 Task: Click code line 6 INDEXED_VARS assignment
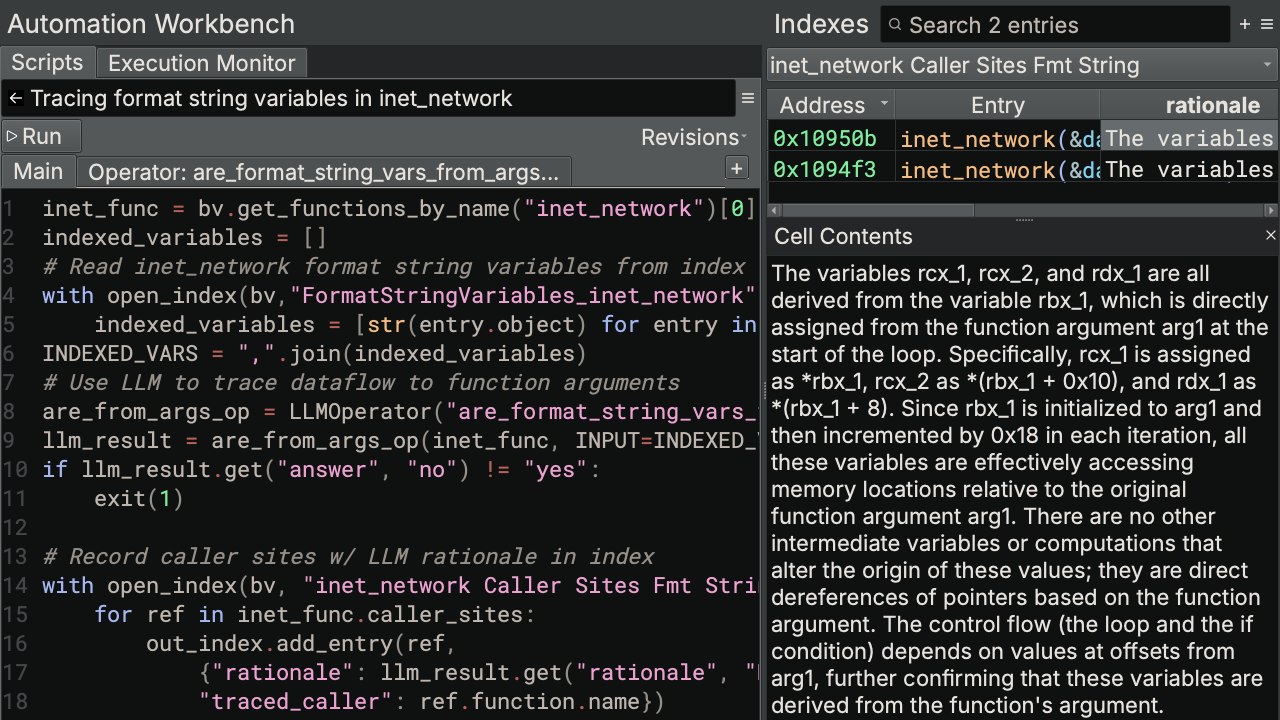(313, 353)
